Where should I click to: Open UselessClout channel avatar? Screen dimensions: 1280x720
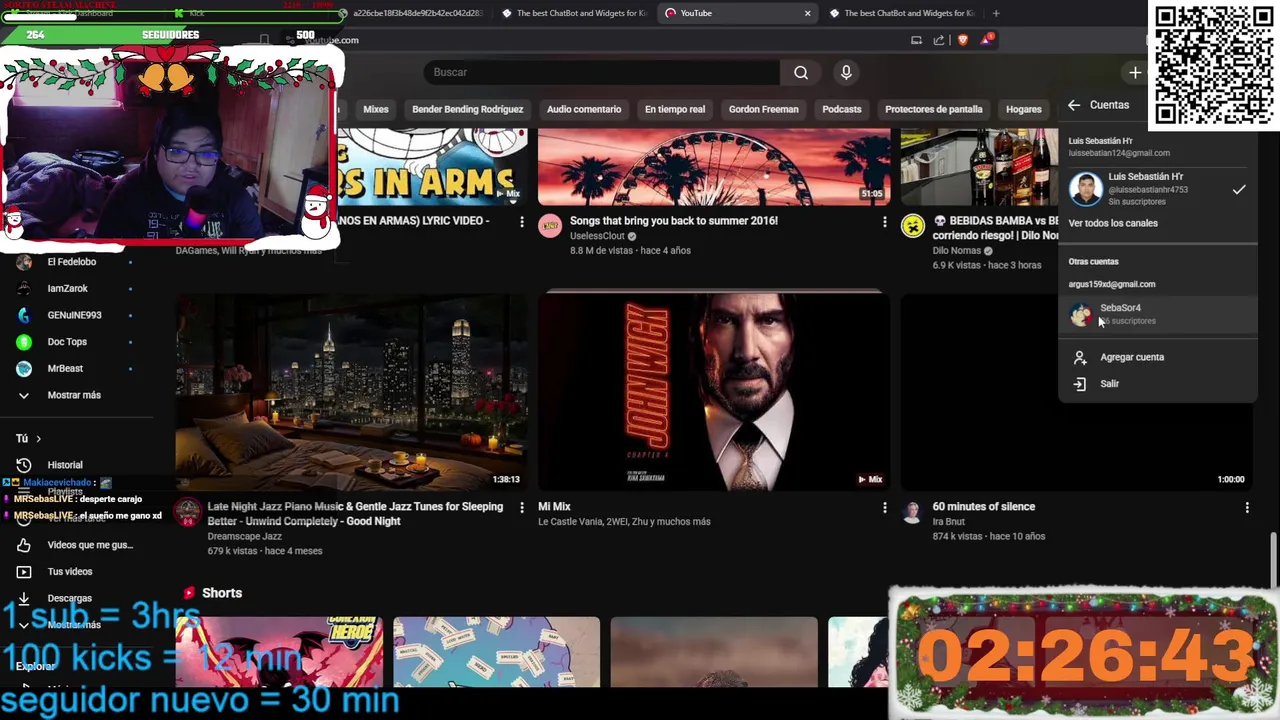coord(550,226)
